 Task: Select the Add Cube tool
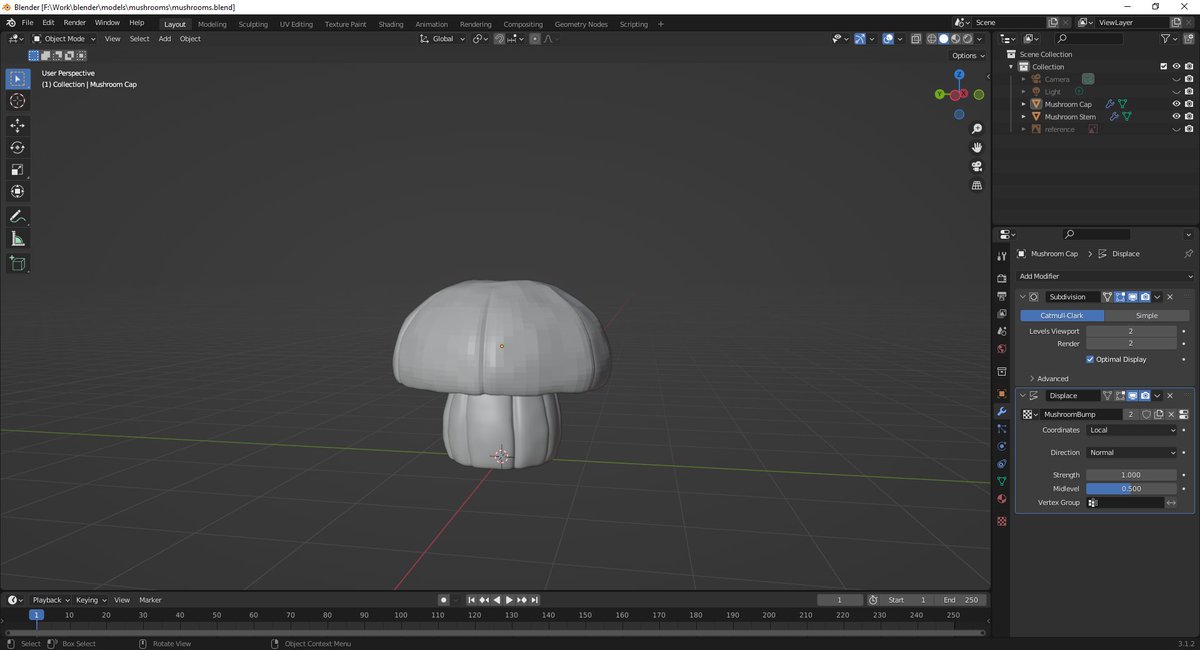18,263
